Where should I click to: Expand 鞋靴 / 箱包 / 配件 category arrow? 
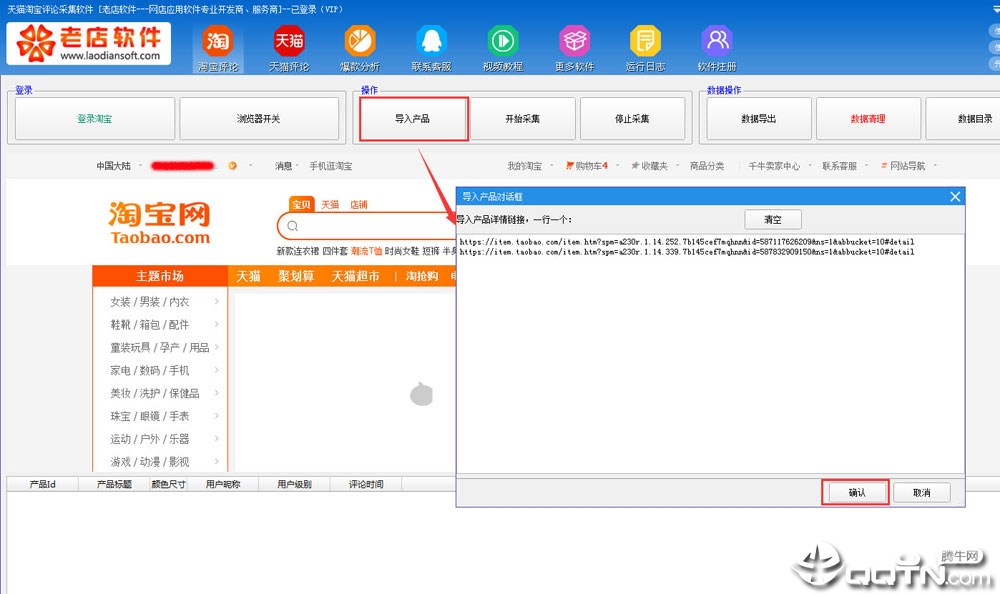click(x=217, y=324)
